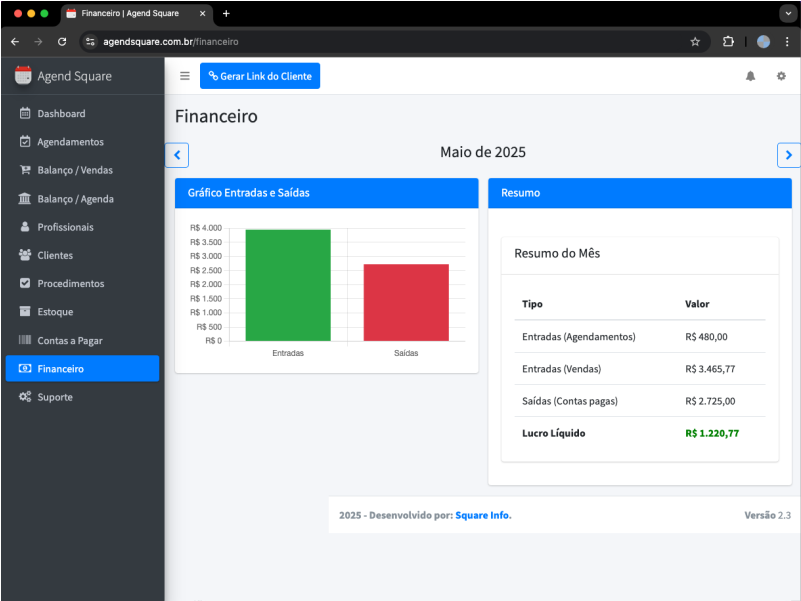Click the red Saídas chart bar
This screenshot has height=601, width=801.
pyautogui.click(x=405, y=302)
